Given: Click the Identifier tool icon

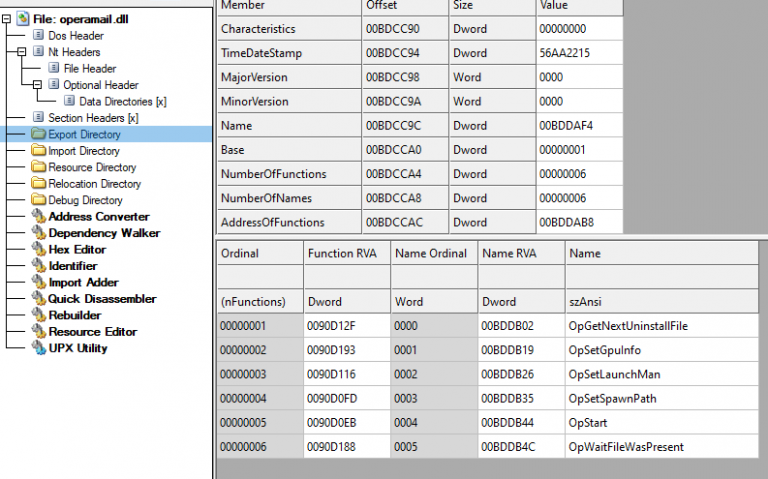Looking at the screenshot, I should 39,266.
